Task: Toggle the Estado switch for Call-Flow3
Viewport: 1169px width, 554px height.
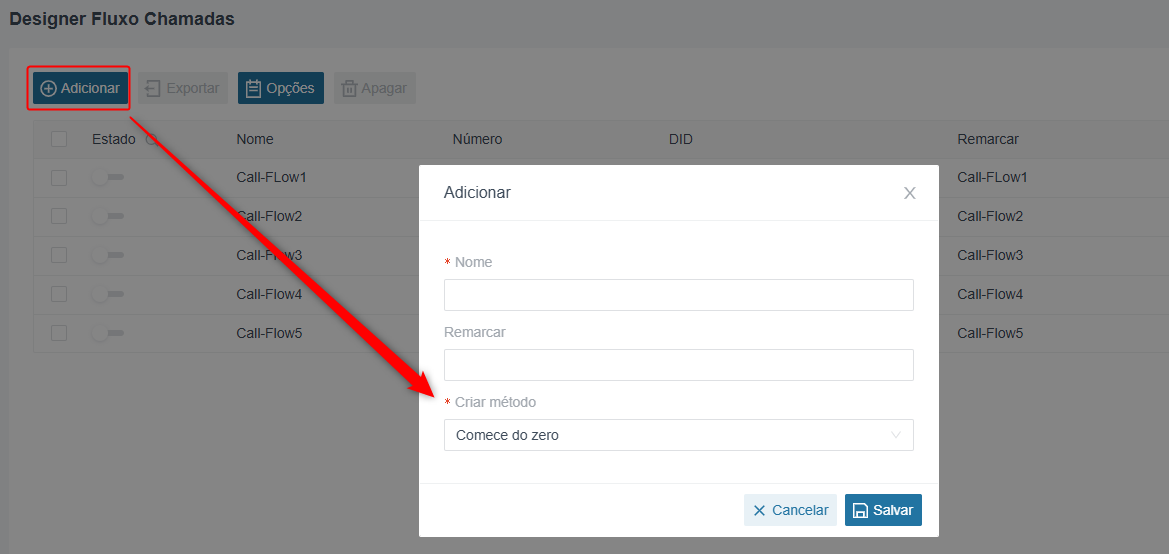Action: coord(107,255)
